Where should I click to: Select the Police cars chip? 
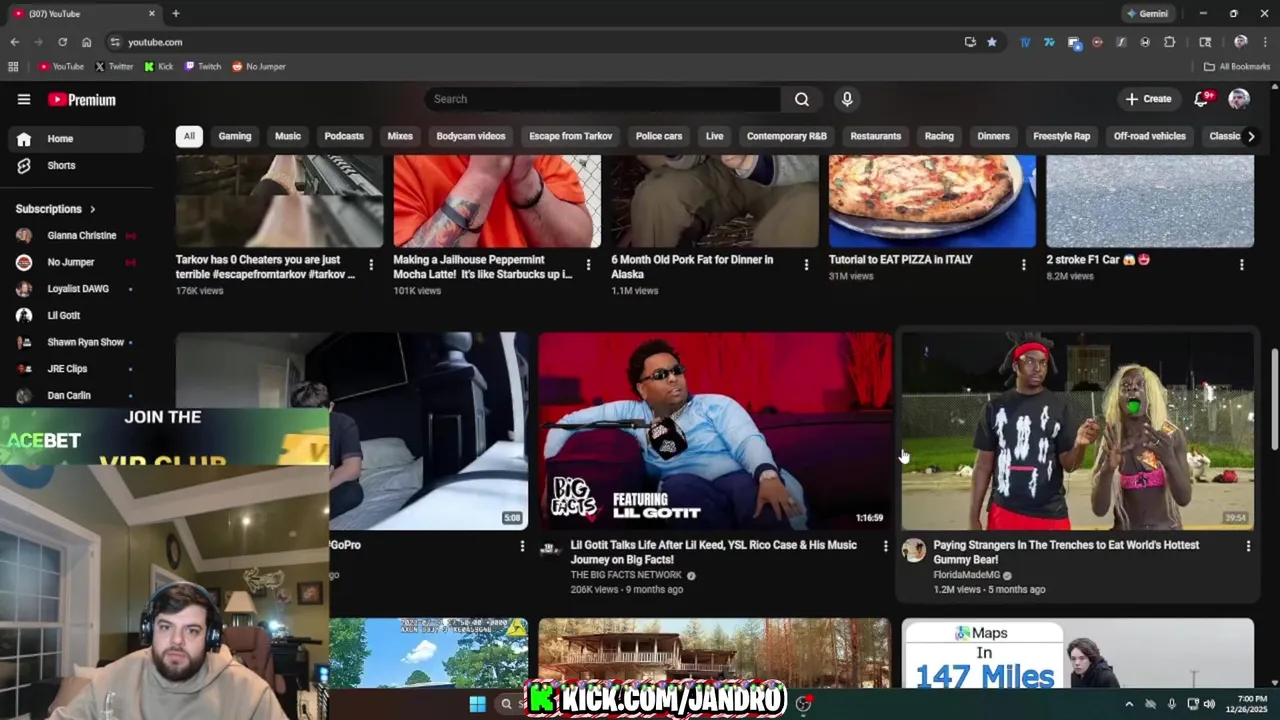659,136
